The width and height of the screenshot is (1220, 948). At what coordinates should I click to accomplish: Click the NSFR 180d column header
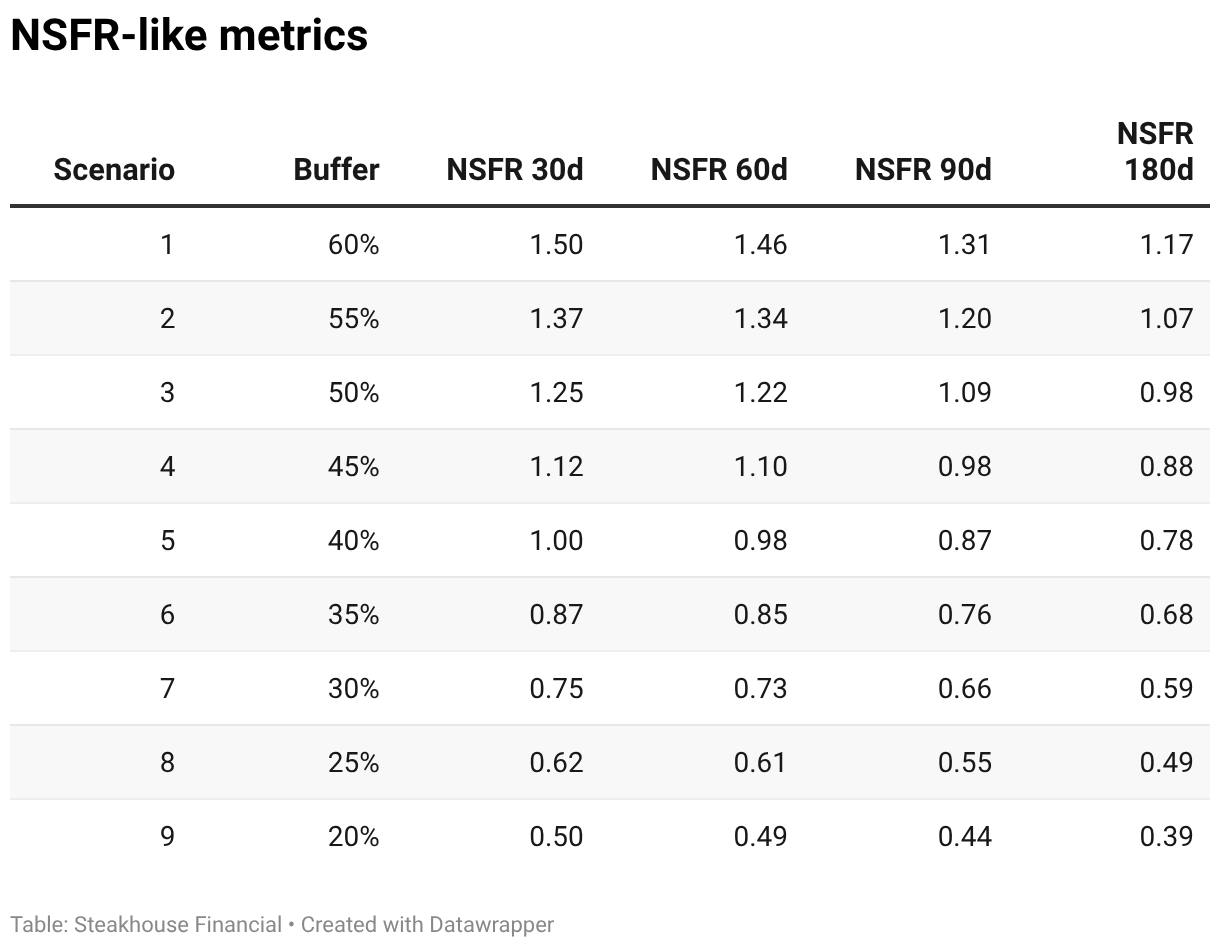(1155, 152)
